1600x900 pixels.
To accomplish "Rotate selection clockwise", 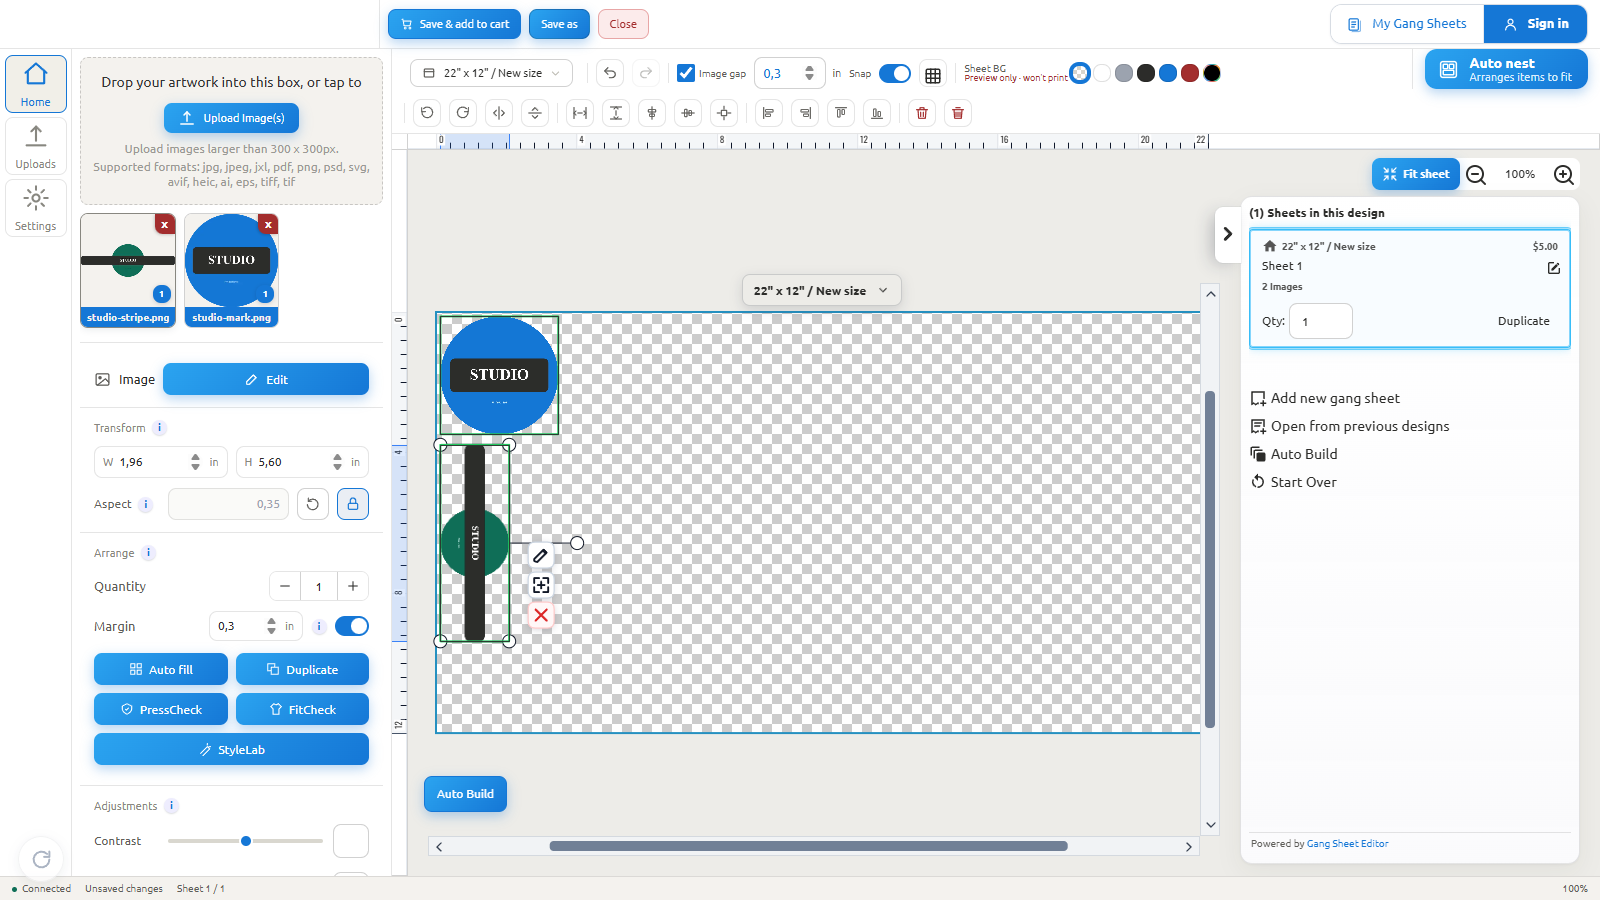I will point(463,113).
